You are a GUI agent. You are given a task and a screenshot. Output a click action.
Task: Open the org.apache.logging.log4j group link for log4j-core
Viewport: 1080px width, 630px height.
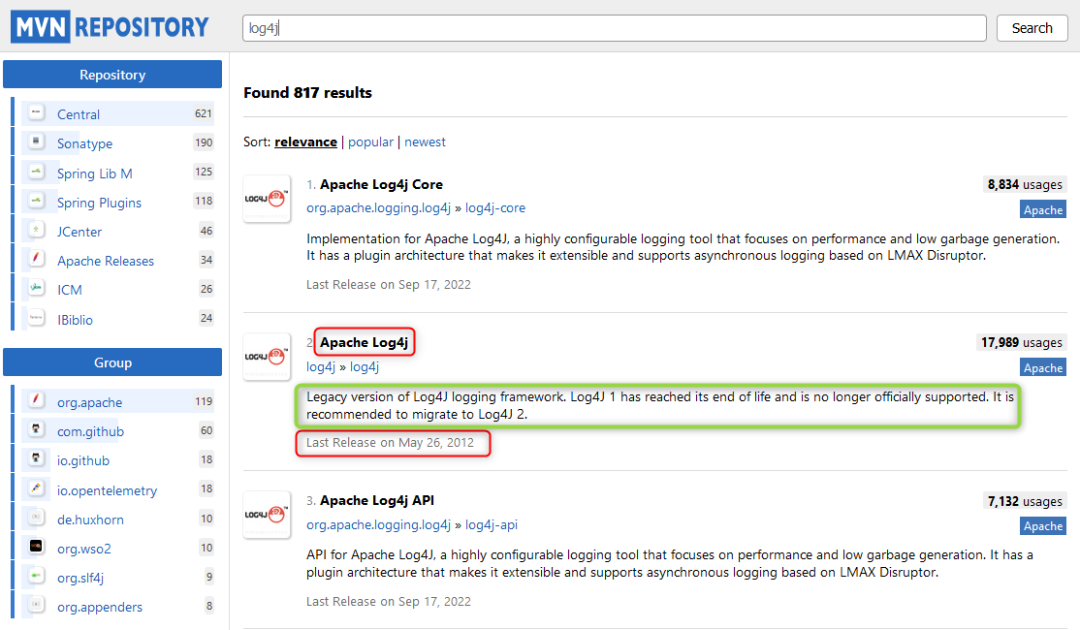[378, 208]
